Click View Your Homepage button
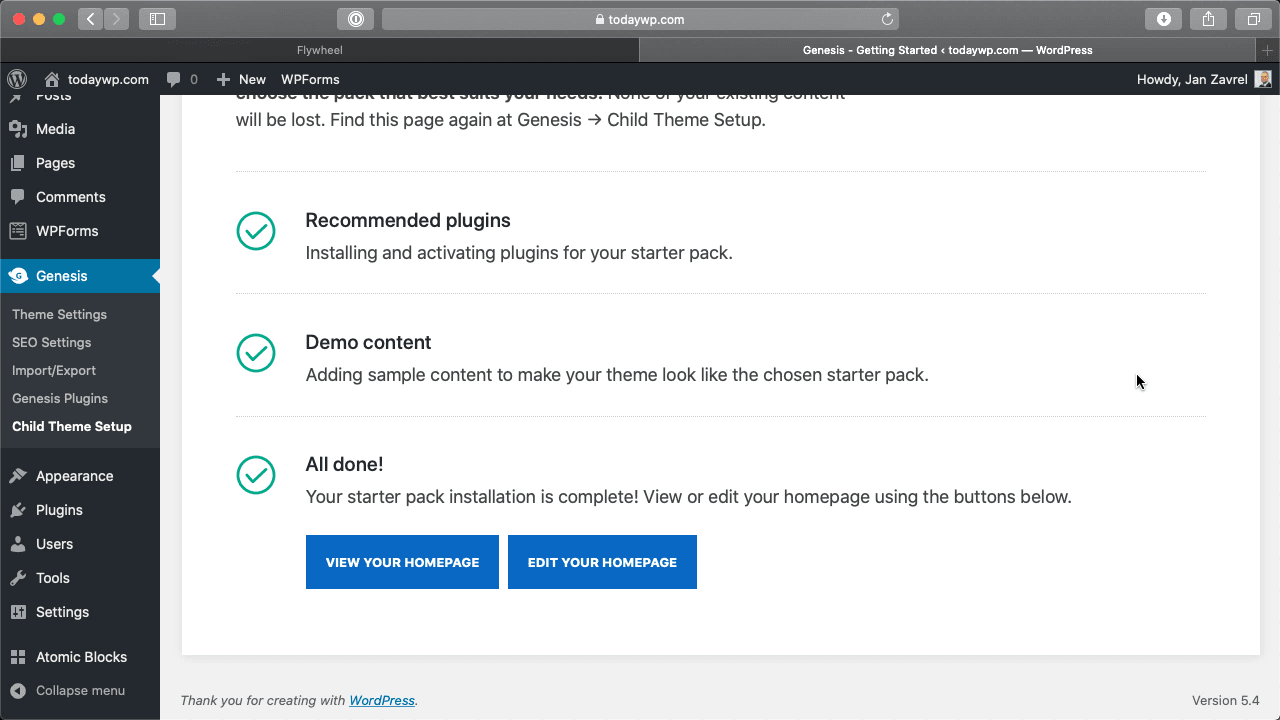The image size is (1280, 720). point(402,562)
